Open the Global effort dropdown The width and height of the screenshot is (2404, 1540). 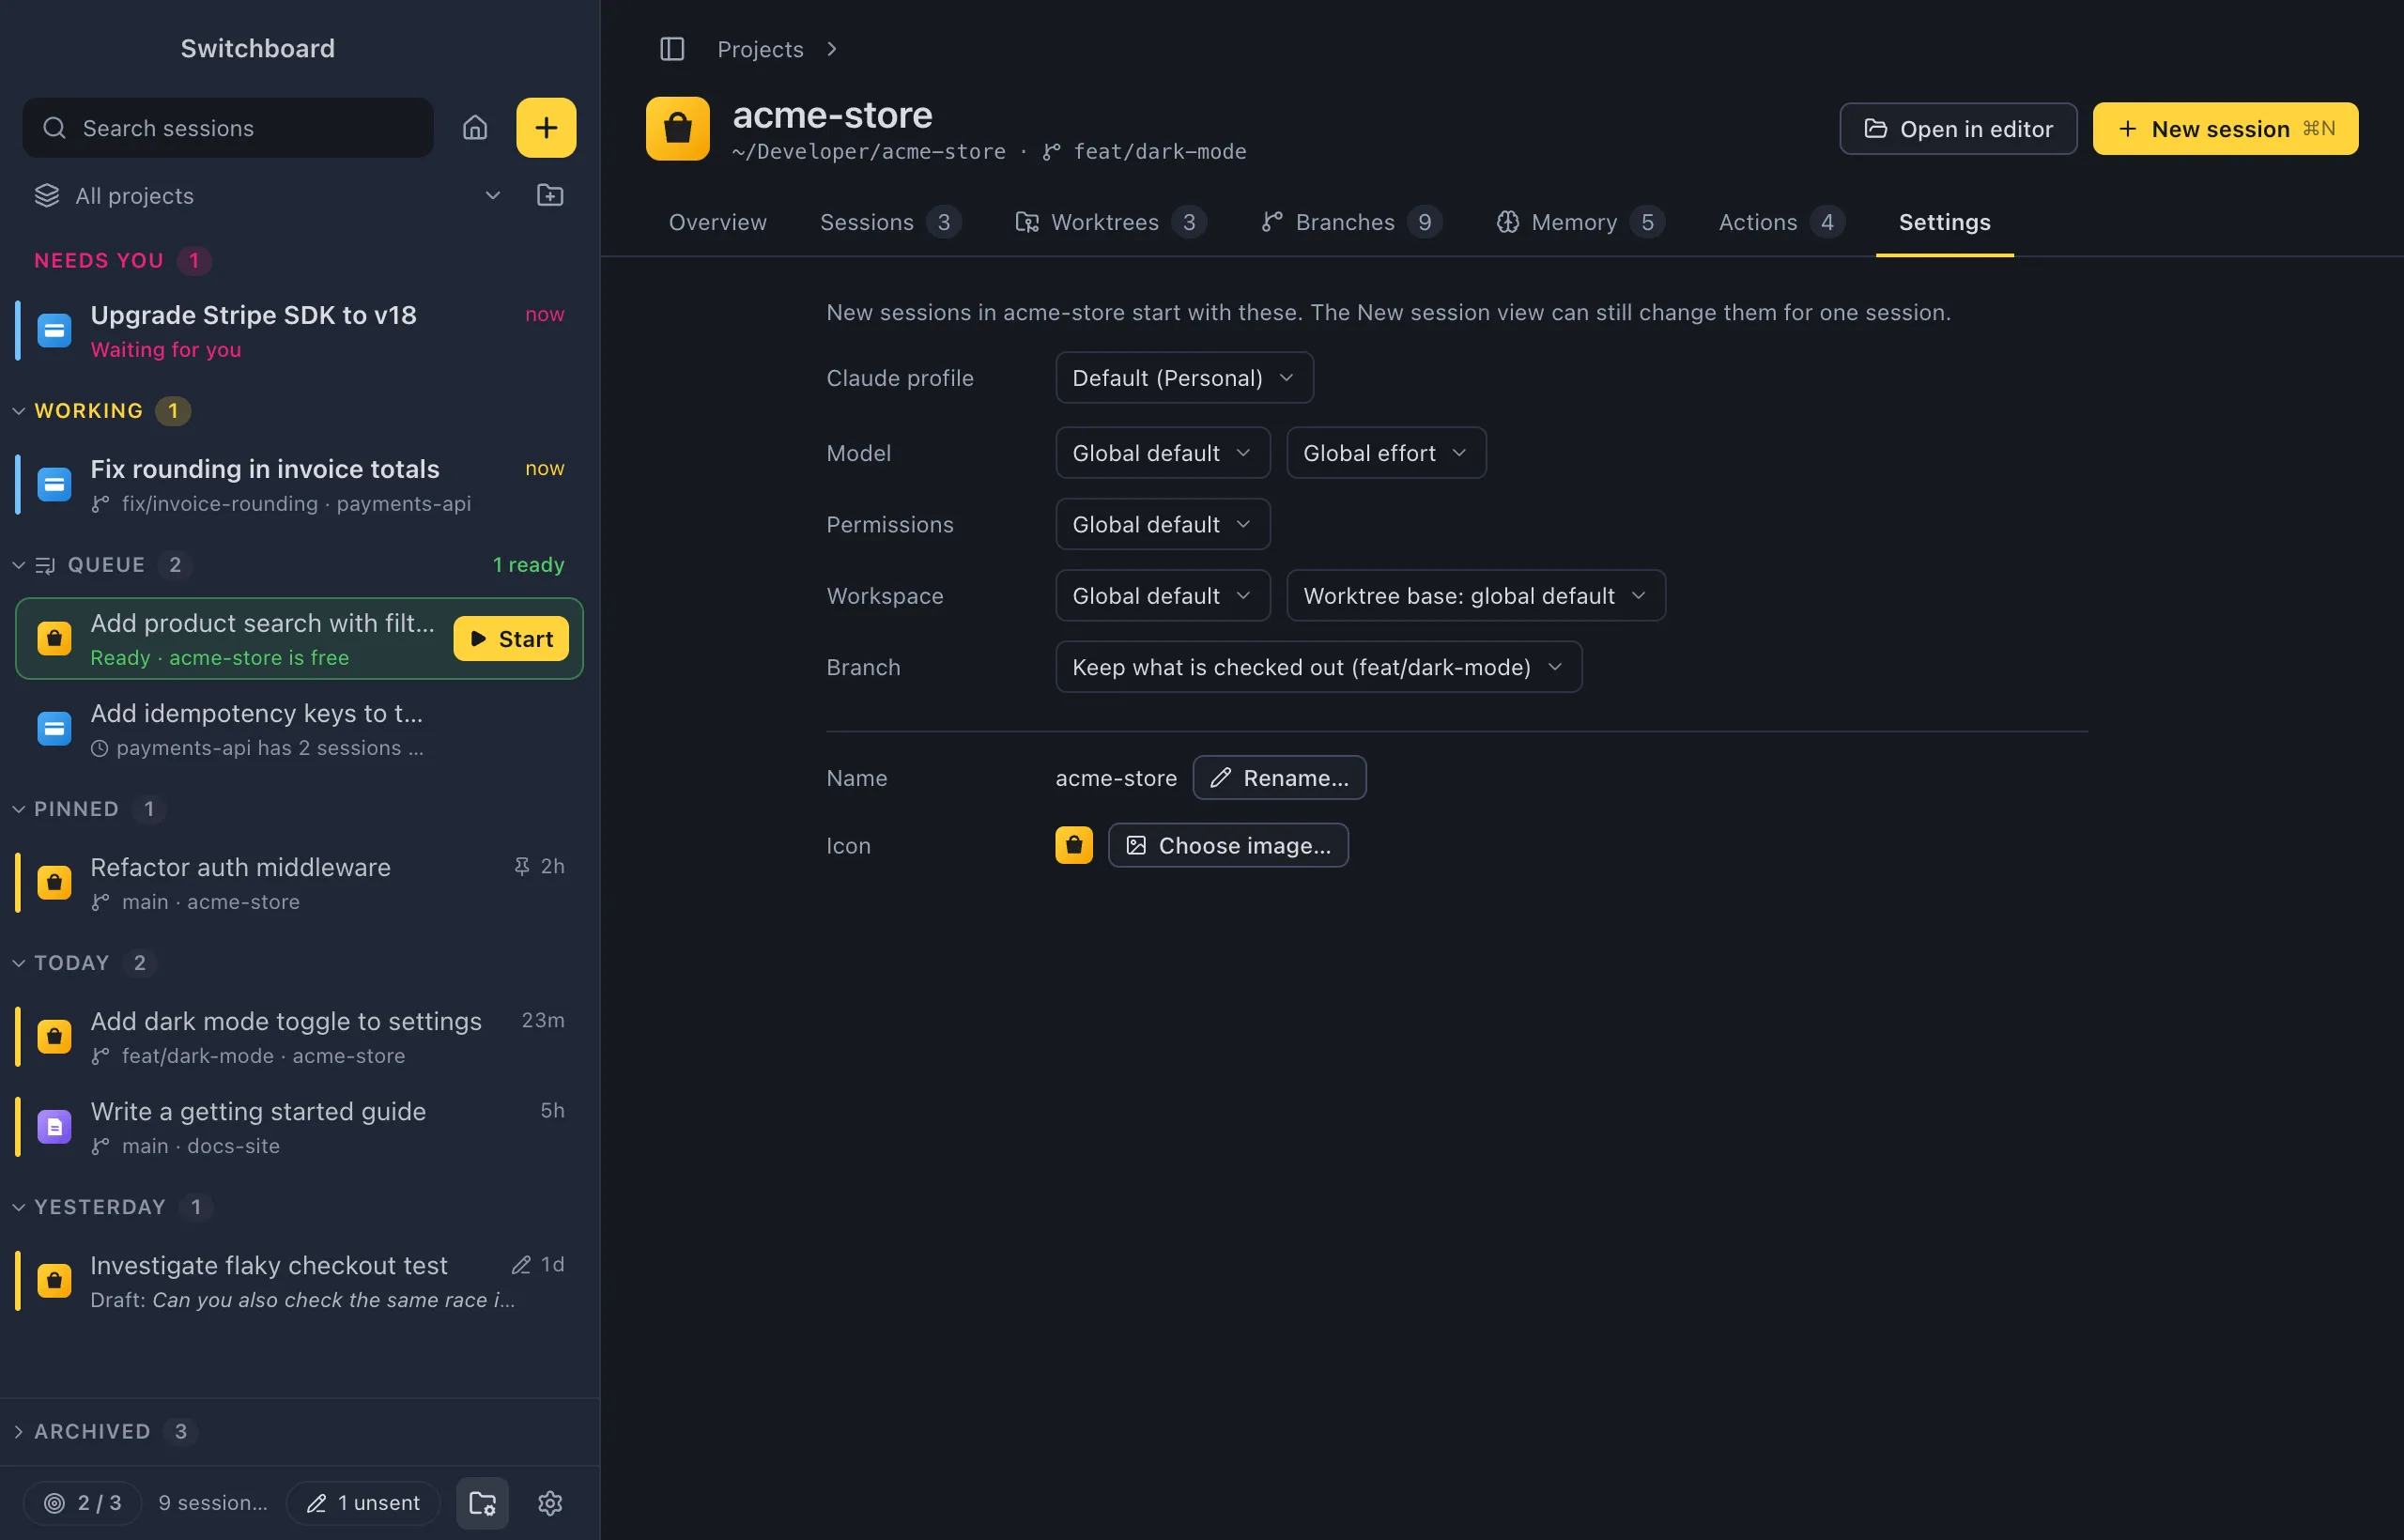(x=1386, y=453)
